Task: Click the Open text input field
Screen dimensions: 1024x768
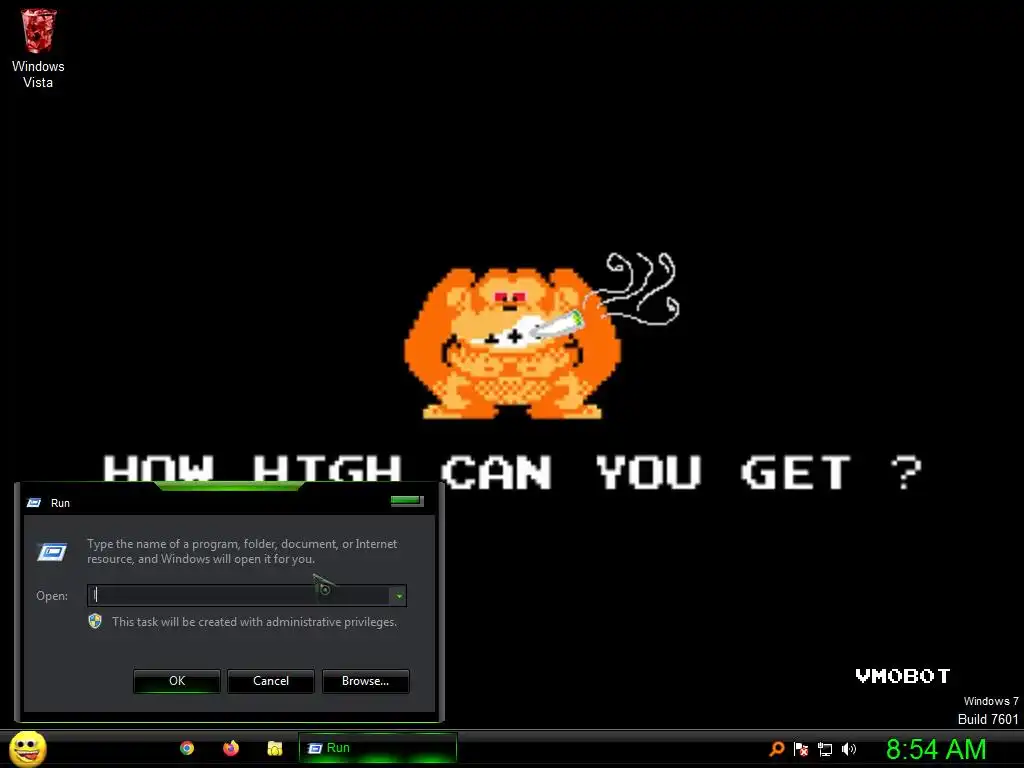Action: [x=239, y=595]
